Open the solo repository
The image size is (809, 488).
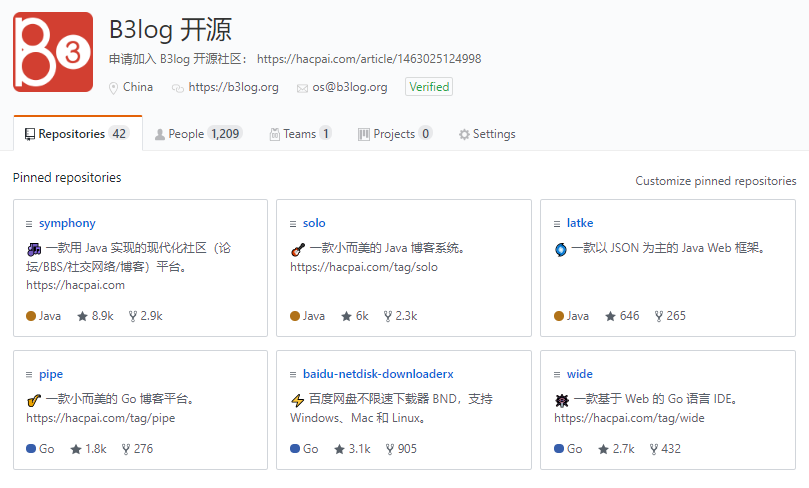point(314,223)
